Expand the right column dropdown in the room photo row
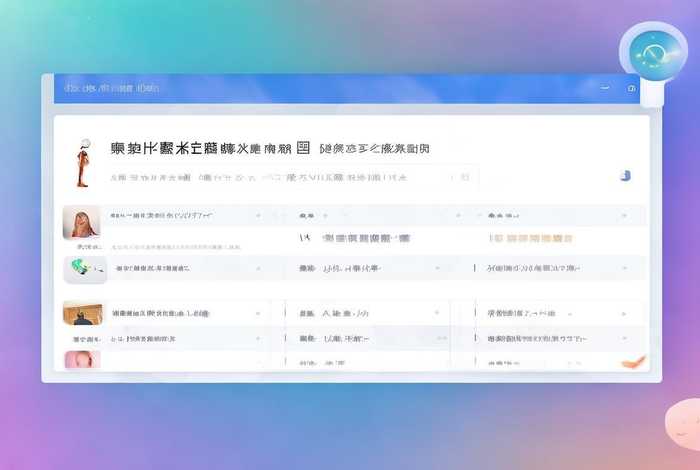The image size is (700, 470). pos(624,314)
